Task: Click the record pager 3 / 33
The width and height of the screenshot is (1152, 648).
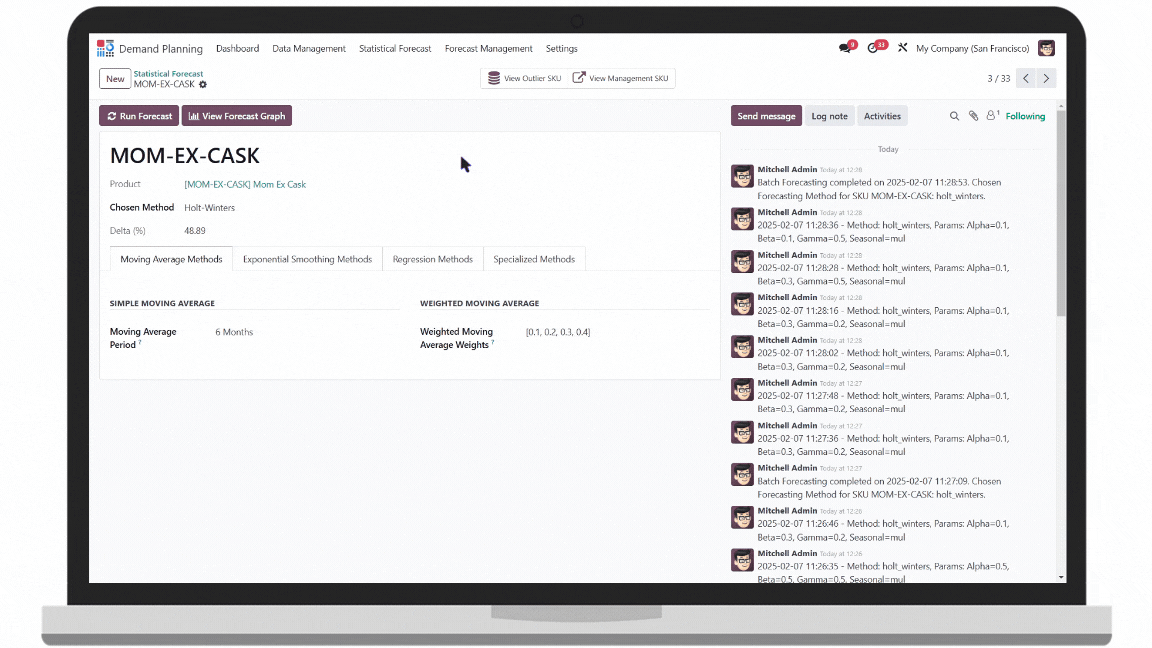Action: (x=998, y=79)
